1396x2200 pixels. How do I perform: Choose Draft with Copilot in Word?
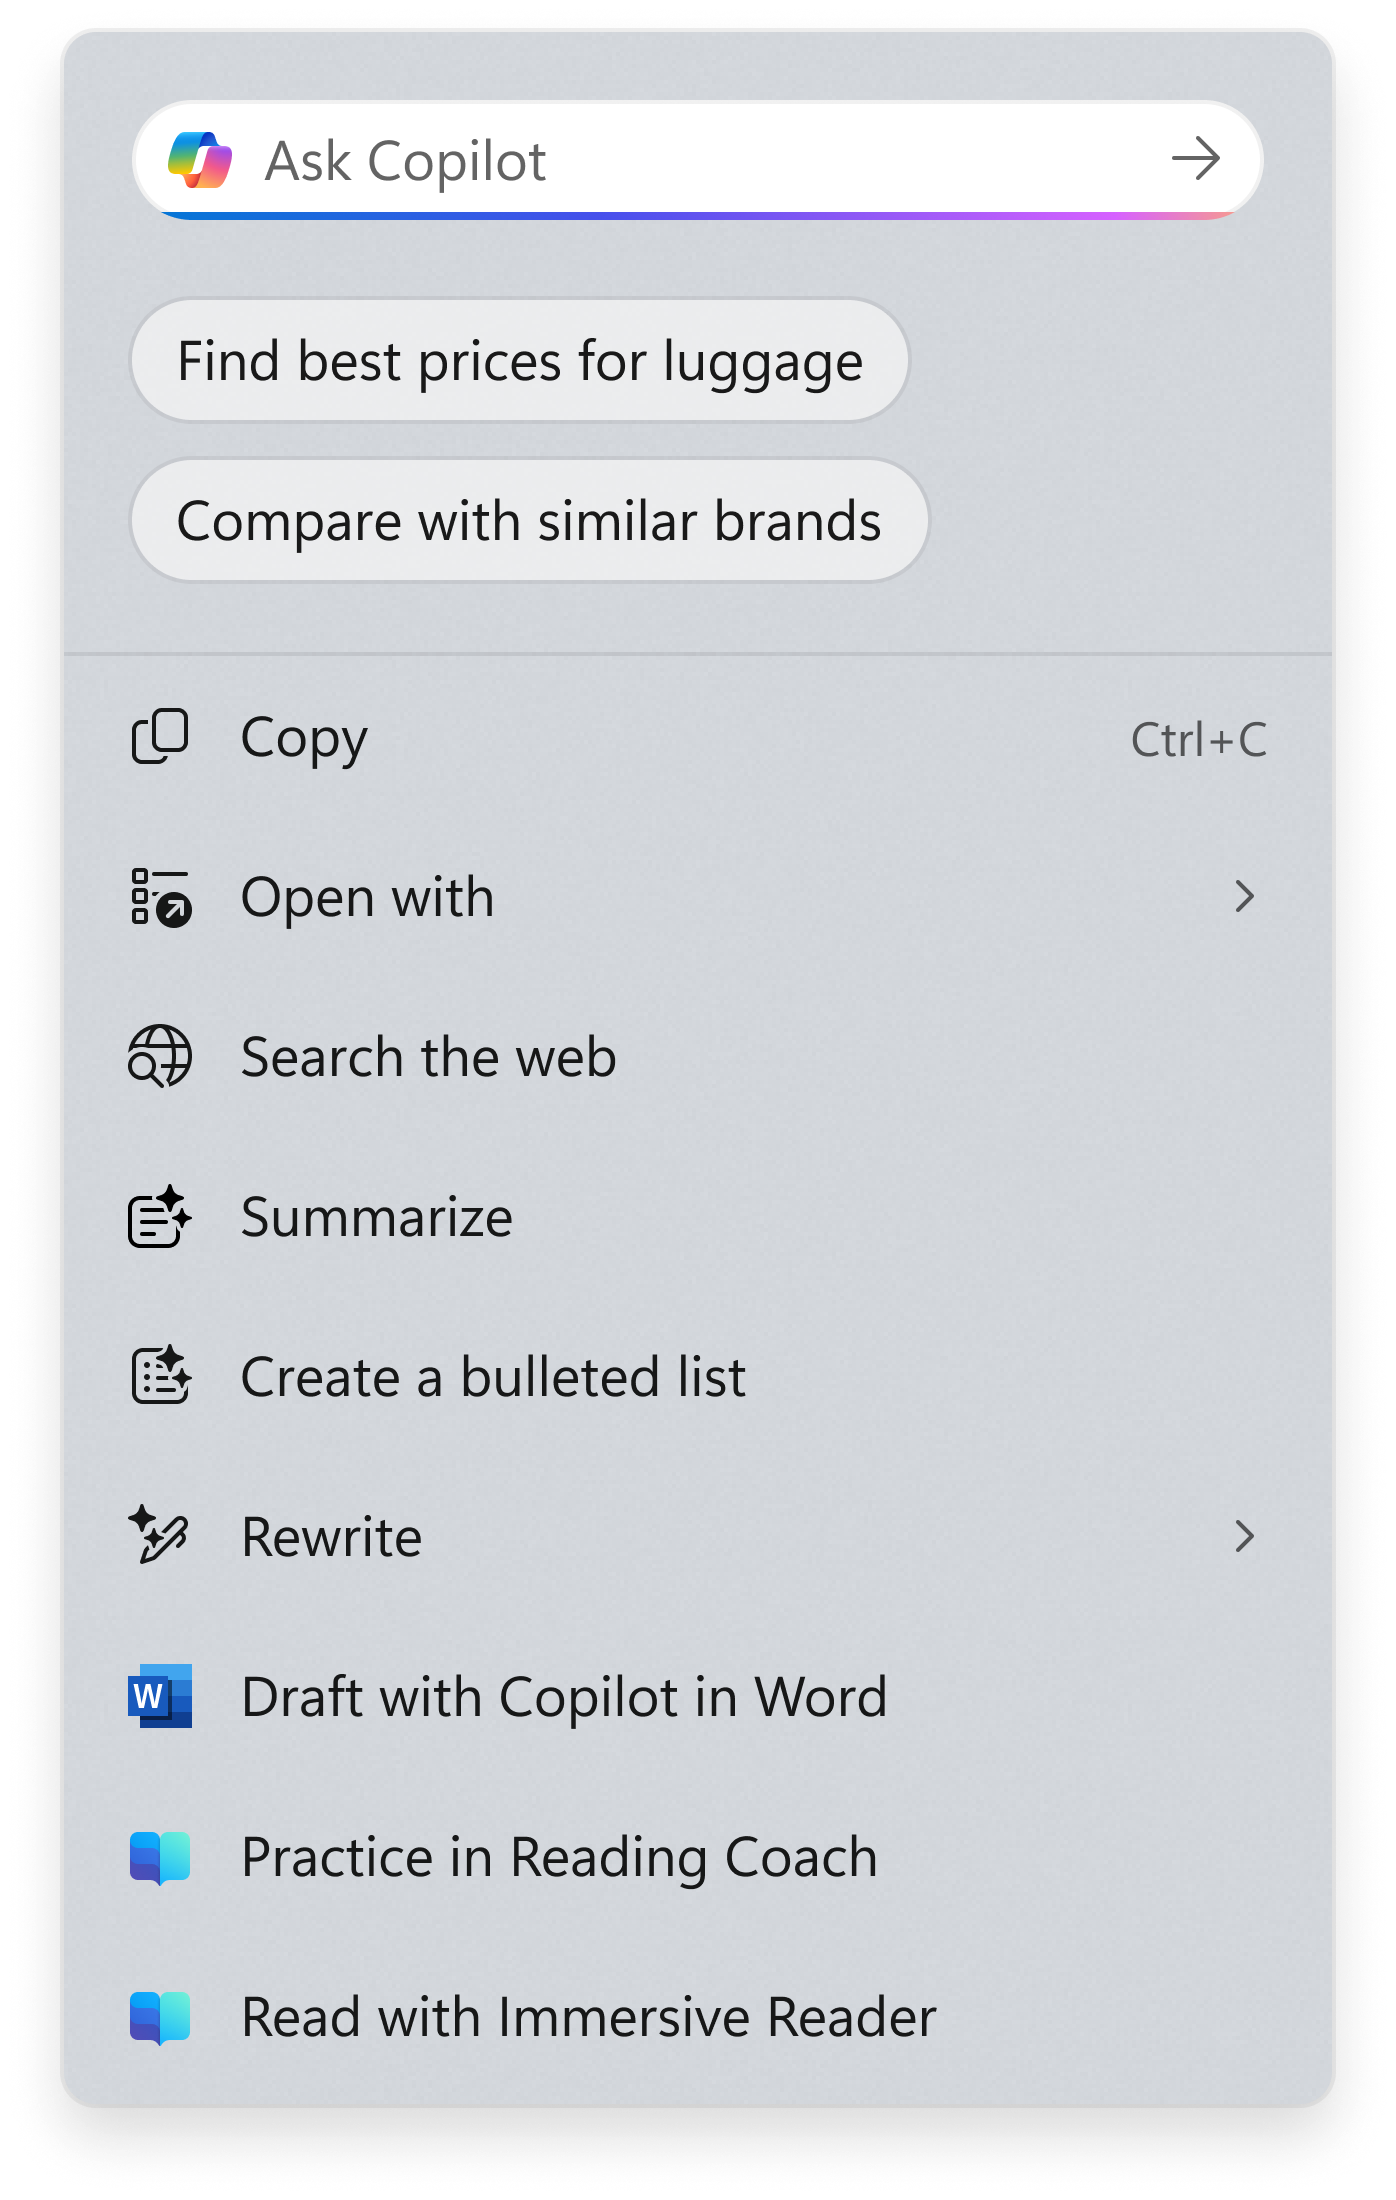tap(698, 1697)
